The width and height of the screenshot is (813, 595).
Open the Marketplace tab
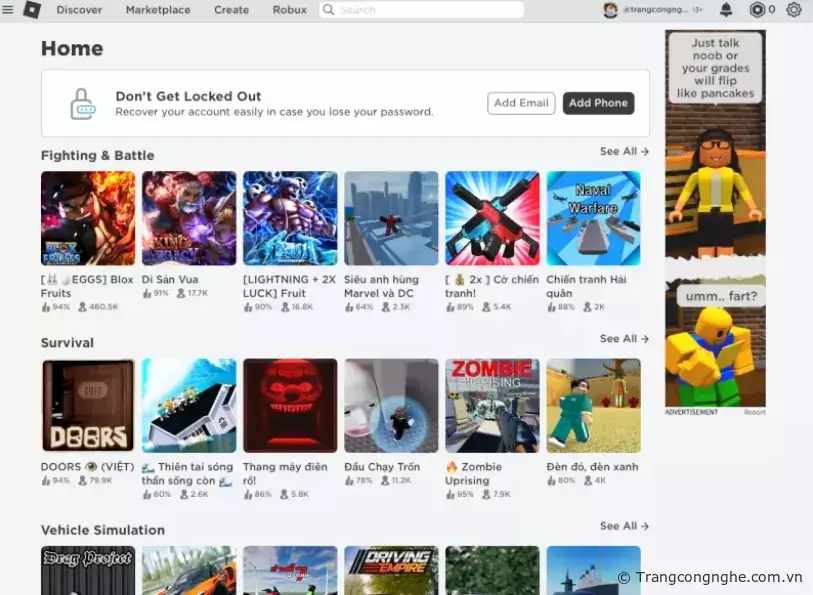click(x=158, y=10)
